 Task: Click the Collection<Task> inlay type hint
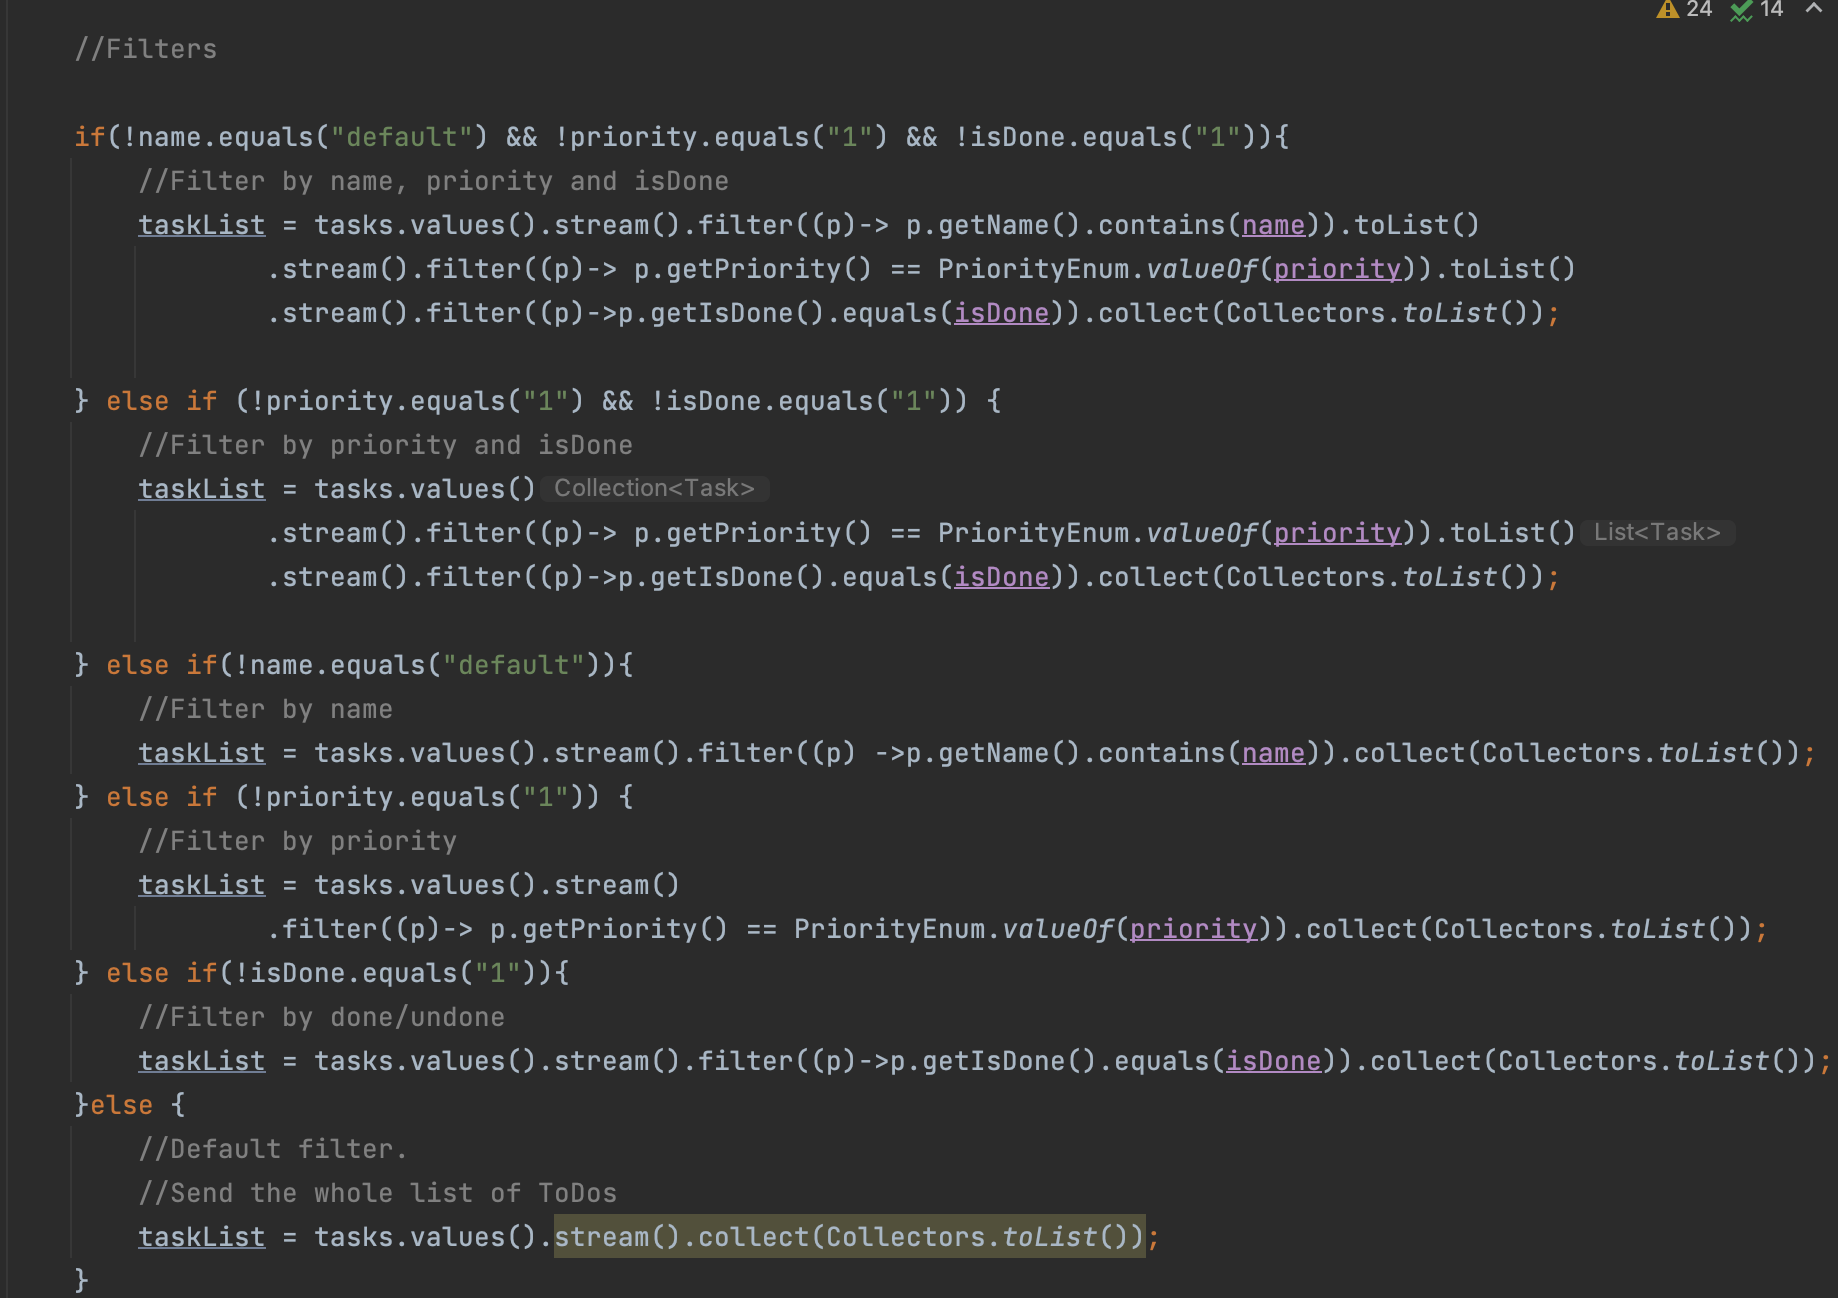tap(654, 488)
